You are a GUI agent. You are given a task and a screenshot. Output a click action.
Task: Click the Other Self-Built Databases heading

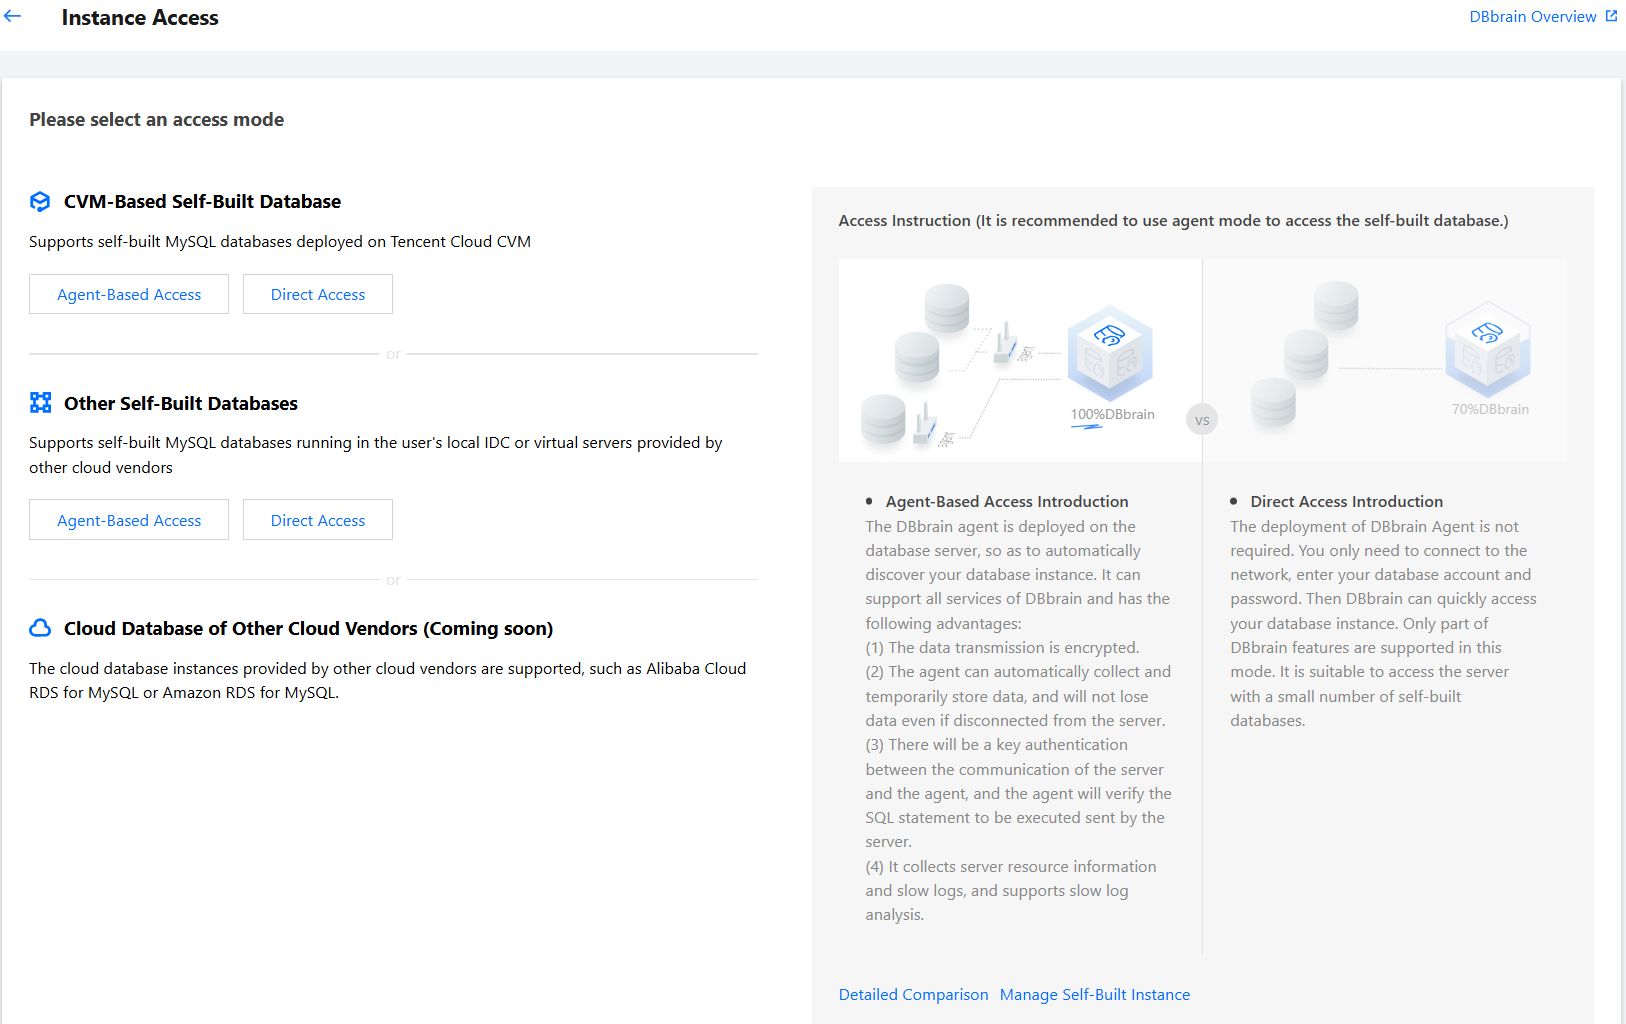(x=181, y=403)
